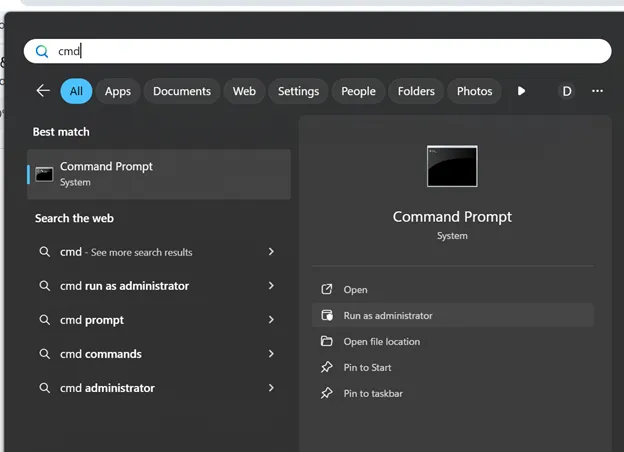
Task: Expand the 'cmd prompt' suggestion arrow
Action: 271,320
